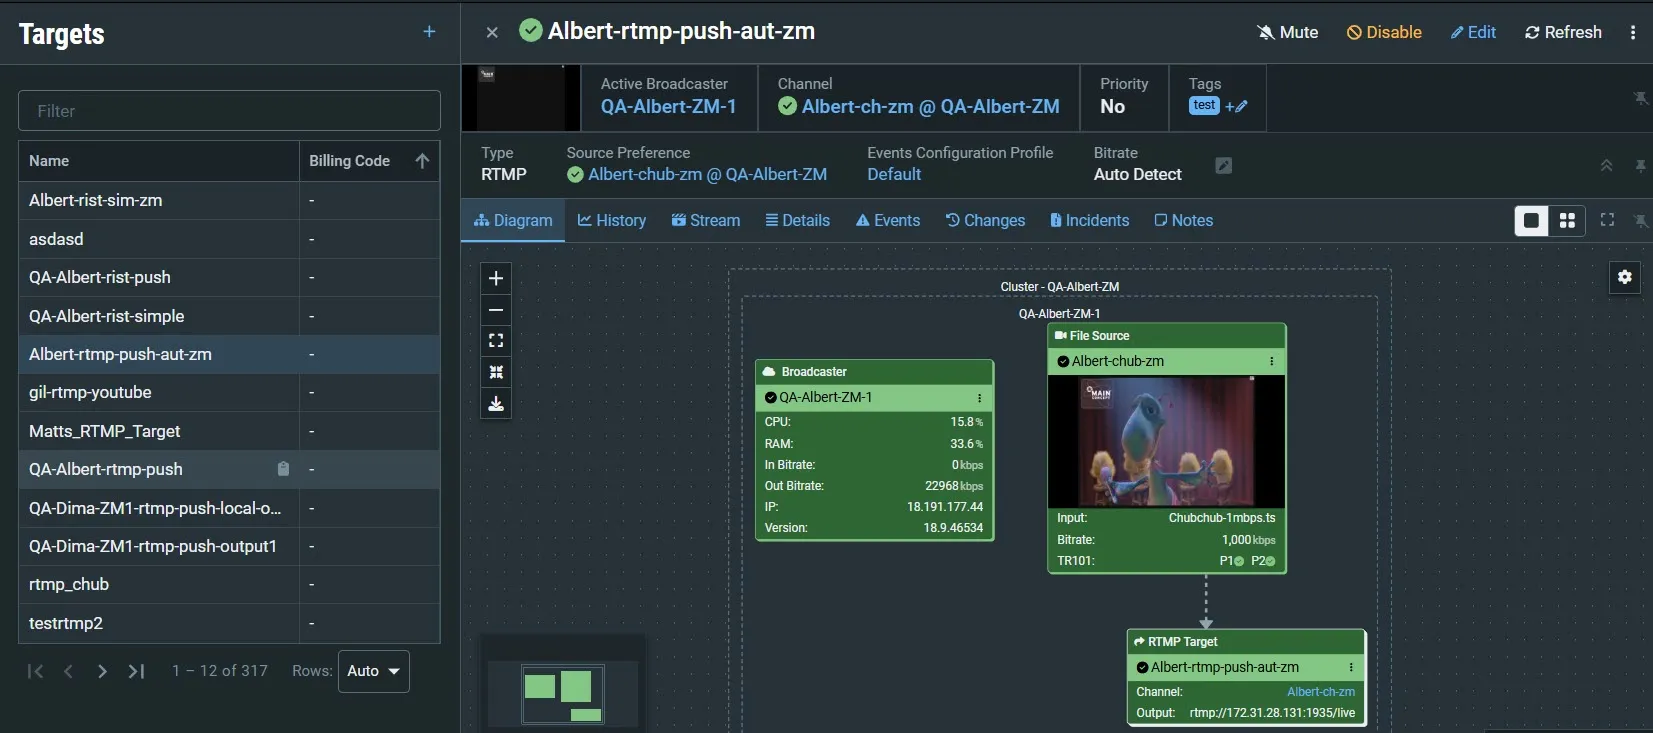Open the Events tab
This screenshot has width=1653, height=733.
pyautogui.click(x=888, y=220)
